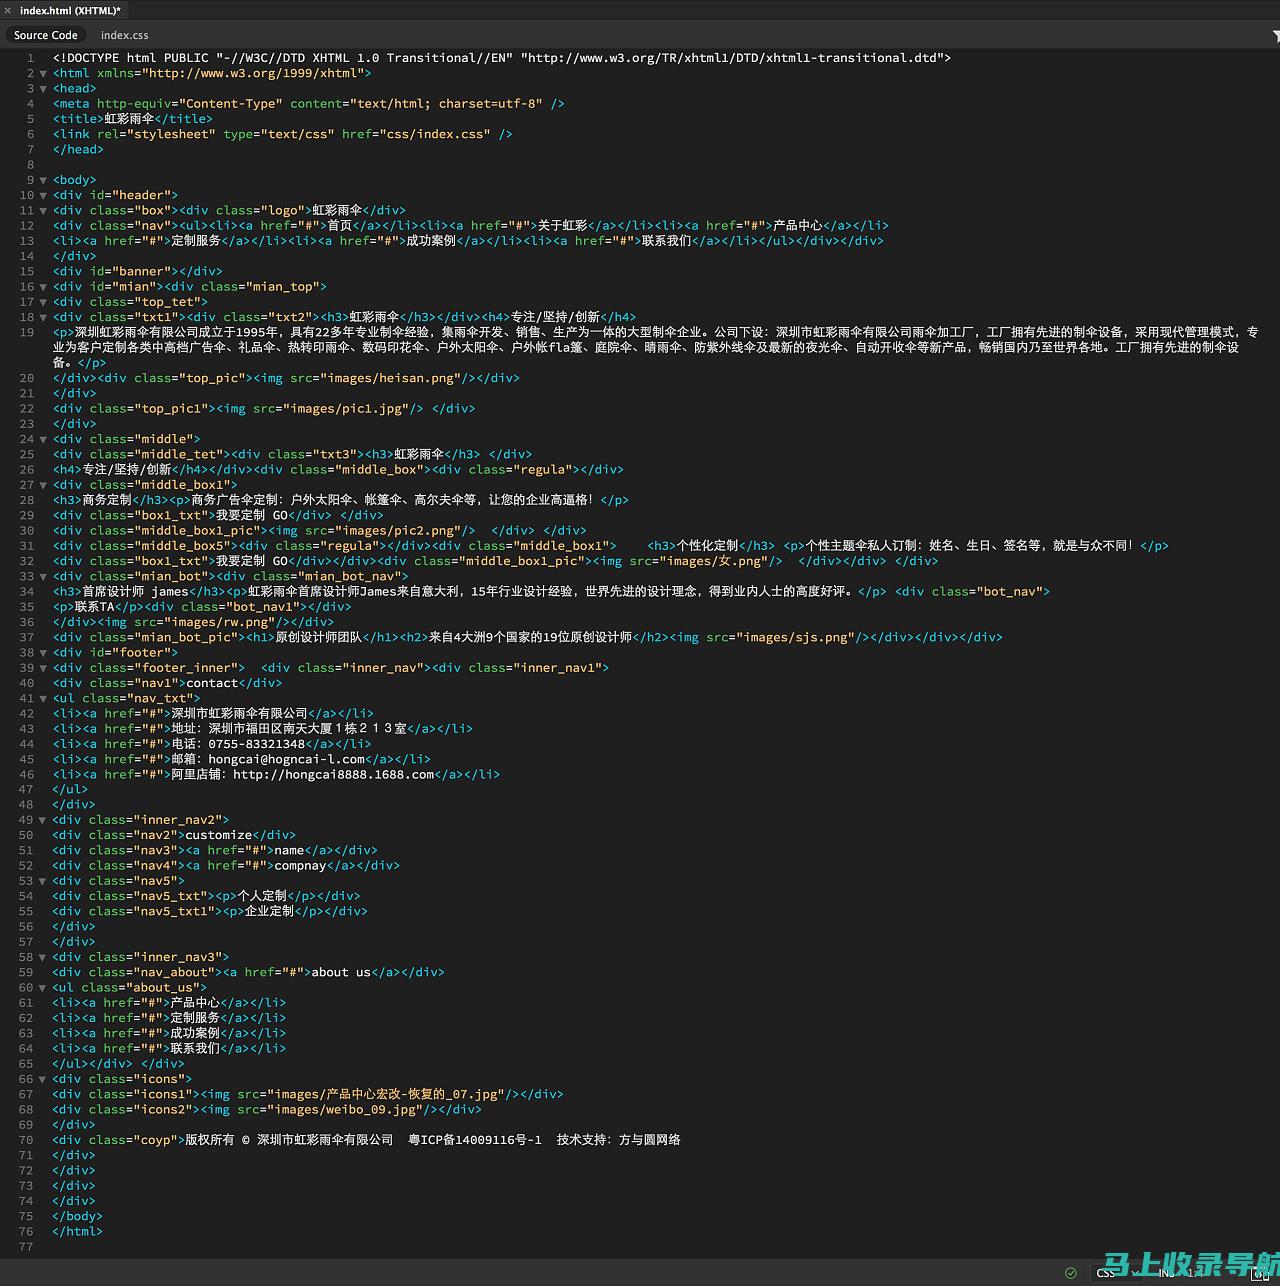Click the phone number 0755-83321348
1280x1286 pixels.
point(257,744)
